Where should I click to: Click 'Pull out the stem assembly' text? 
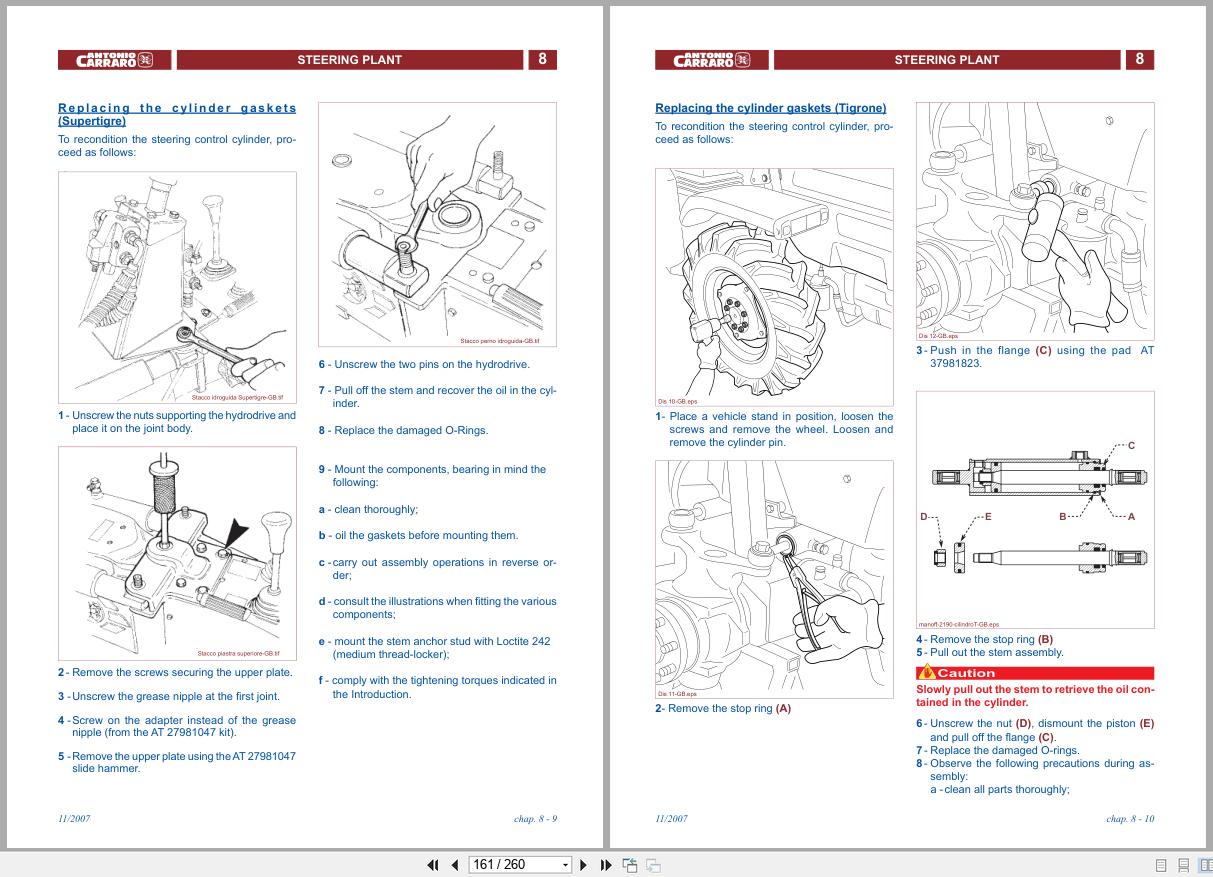click(x=990, y=653)
